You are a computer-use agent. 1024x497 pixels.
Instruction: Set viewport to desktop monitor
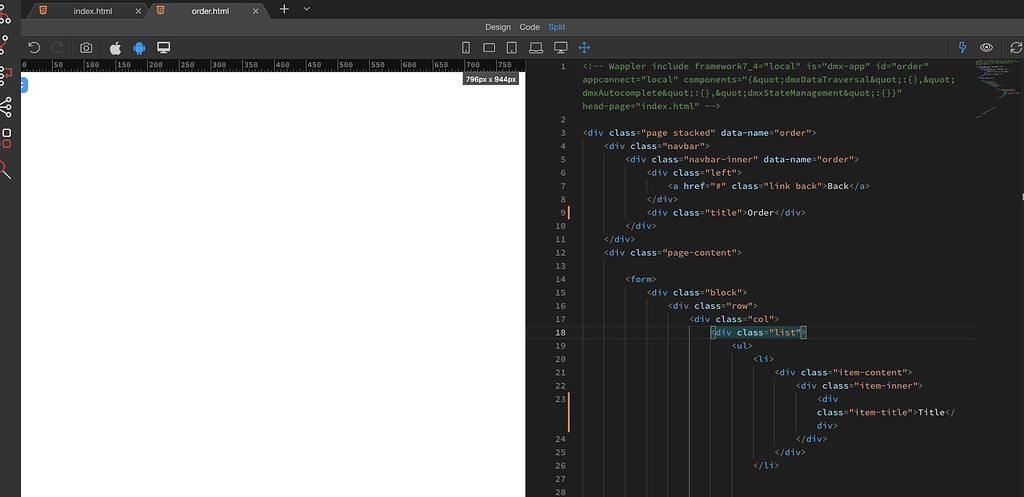click(x=560, y=48)
